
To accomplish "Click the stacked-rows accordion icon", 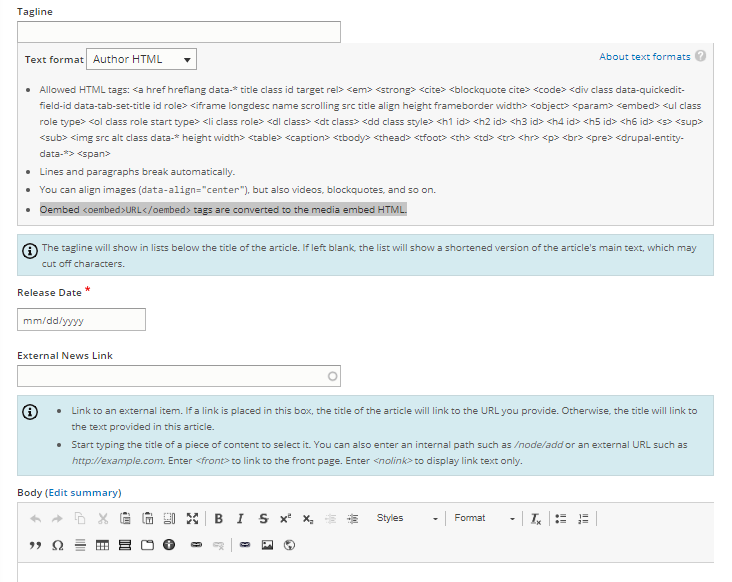I will point(125,545).
